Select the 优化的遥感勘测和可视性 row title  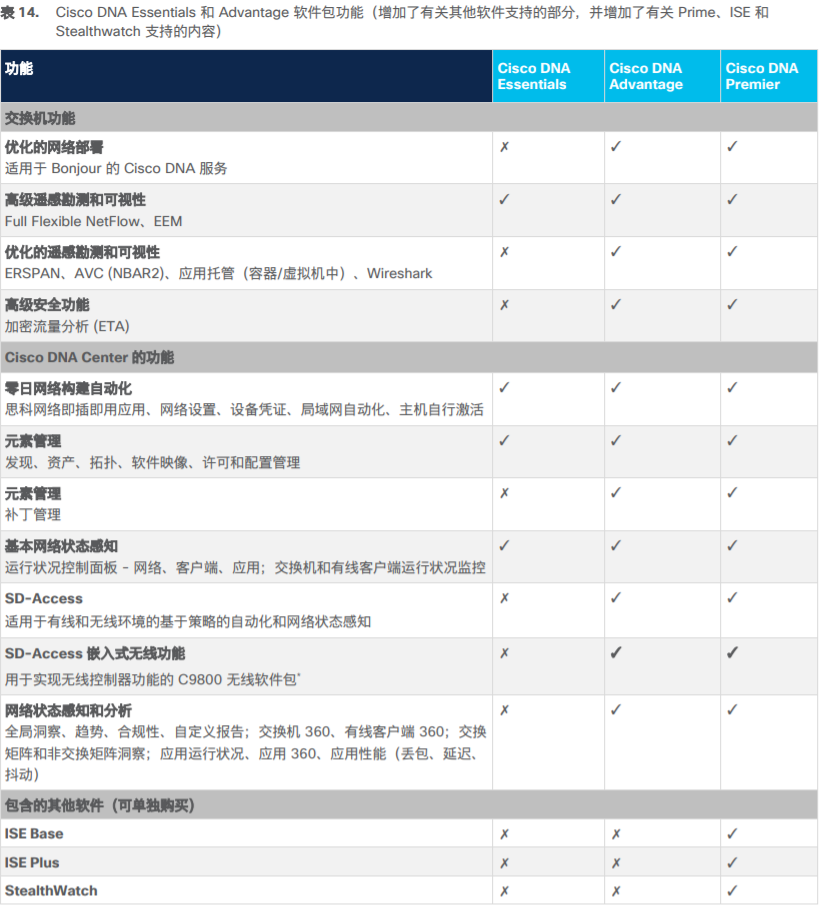(82, 253)
